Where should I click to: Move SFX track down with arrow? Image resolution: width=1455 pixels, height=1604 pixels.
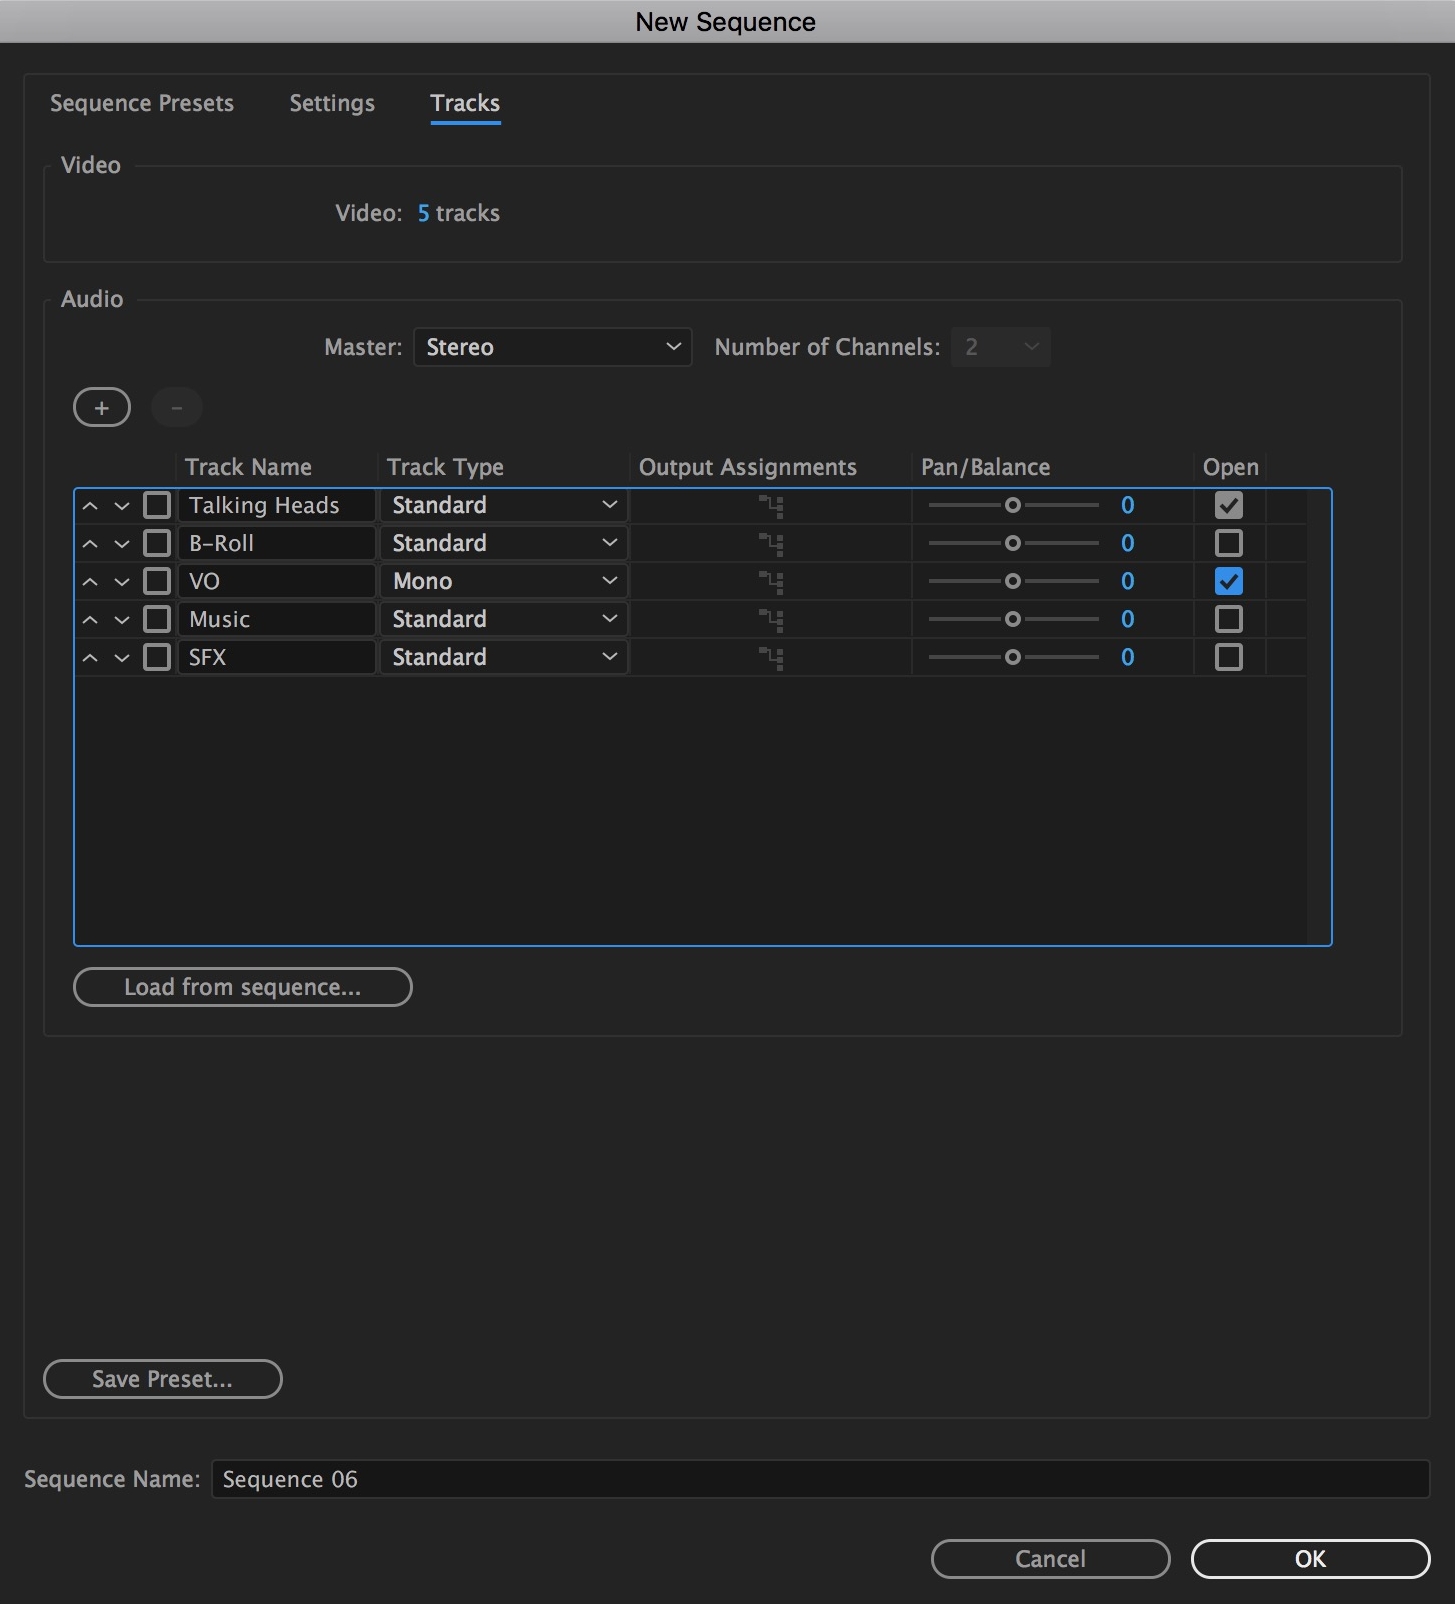pos(122,658)
